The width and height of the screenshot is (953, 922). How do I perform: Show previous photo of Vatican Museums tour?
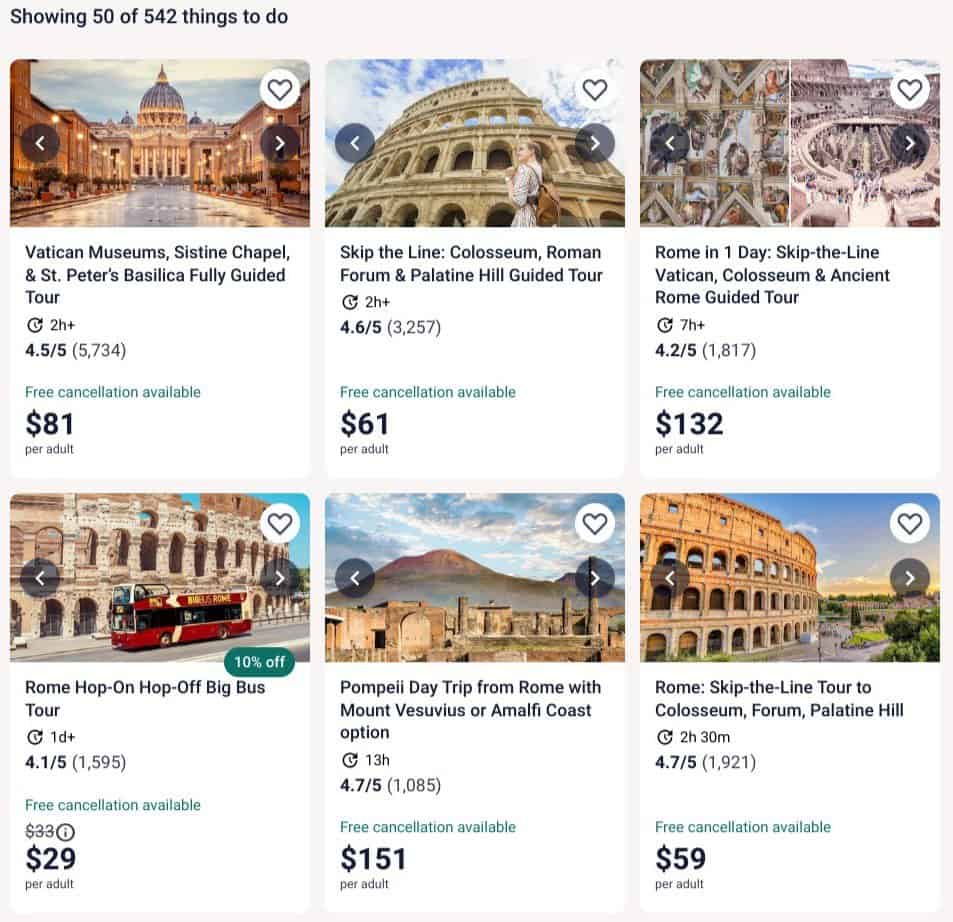coord(40,143)
